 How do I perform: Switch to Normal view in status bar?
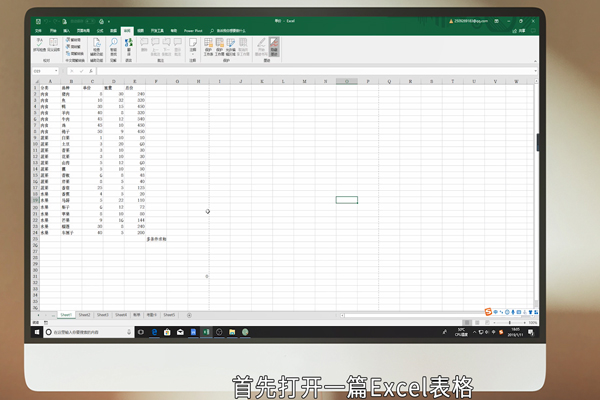466,323
